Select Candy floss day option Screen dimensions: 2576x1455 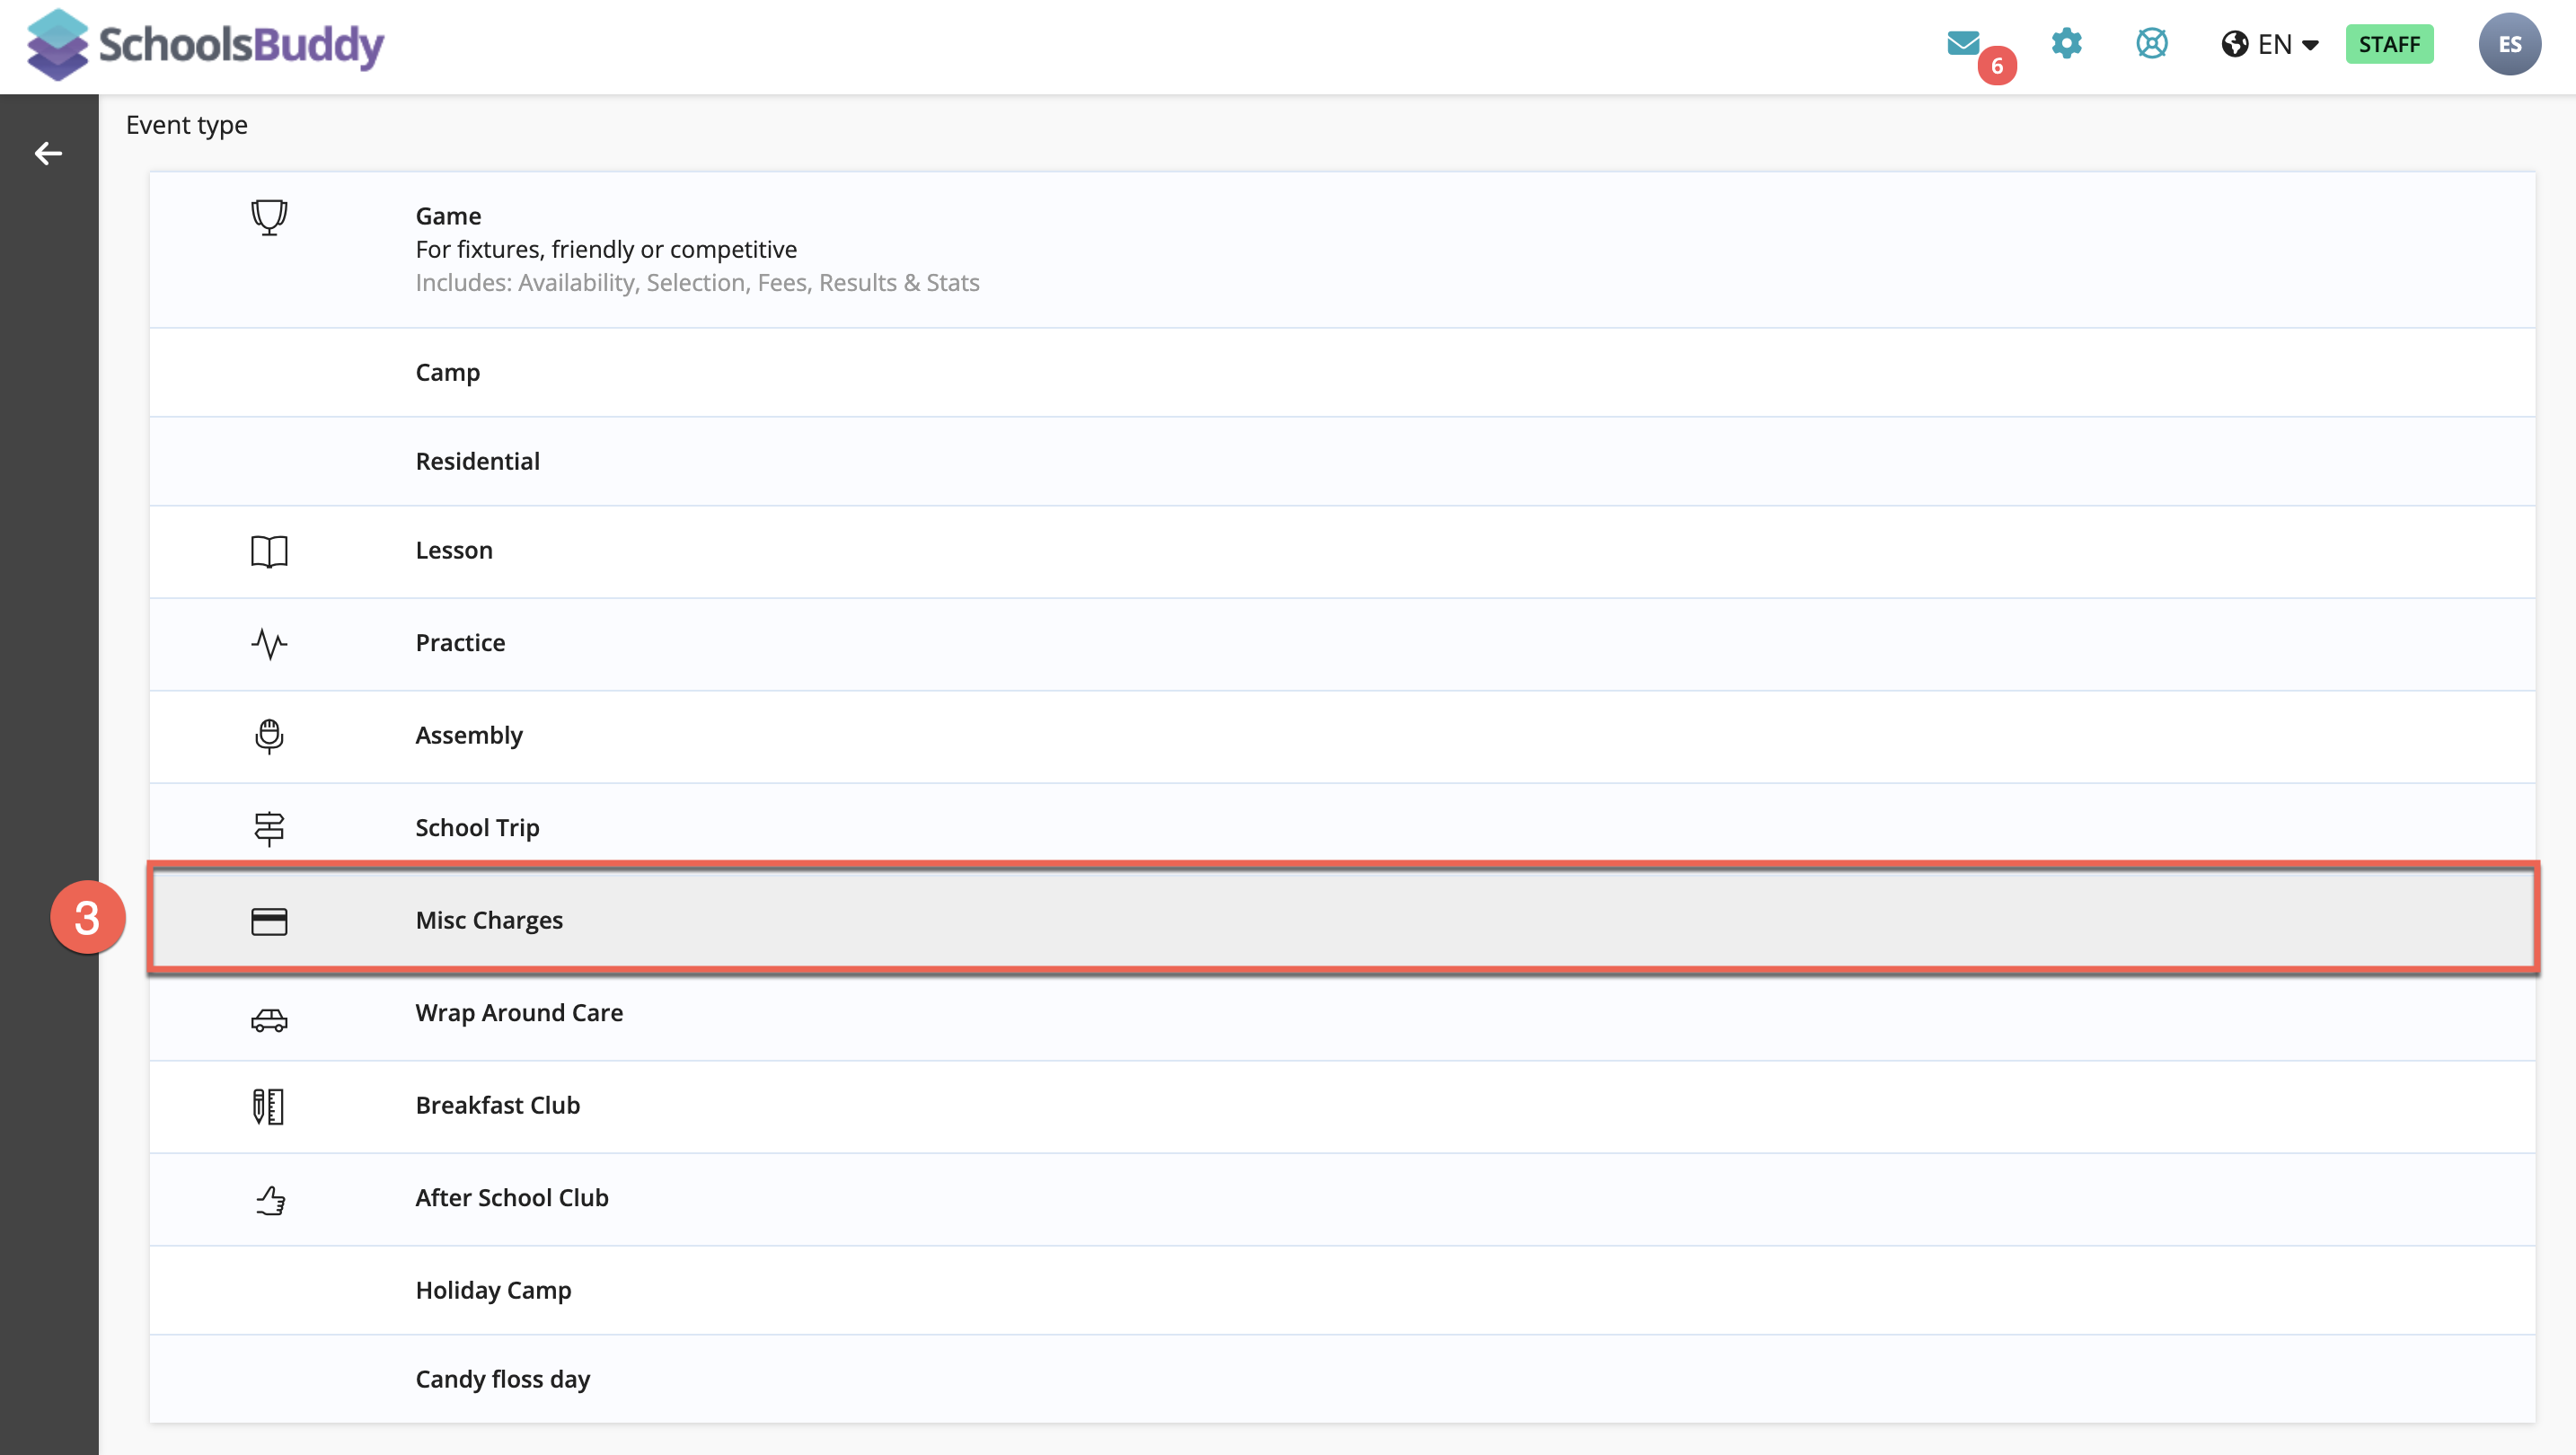point(1342,1379)
